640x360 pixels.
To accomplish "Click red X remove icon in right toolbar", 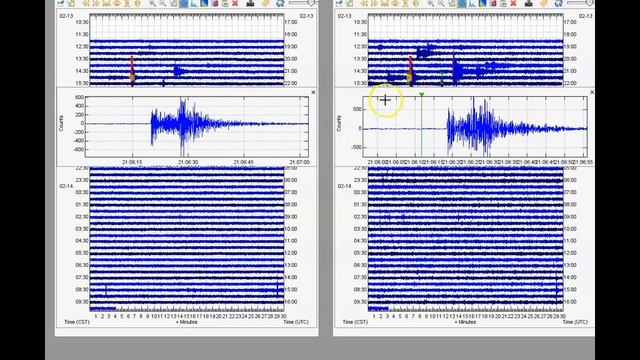I will click(513, 3).
